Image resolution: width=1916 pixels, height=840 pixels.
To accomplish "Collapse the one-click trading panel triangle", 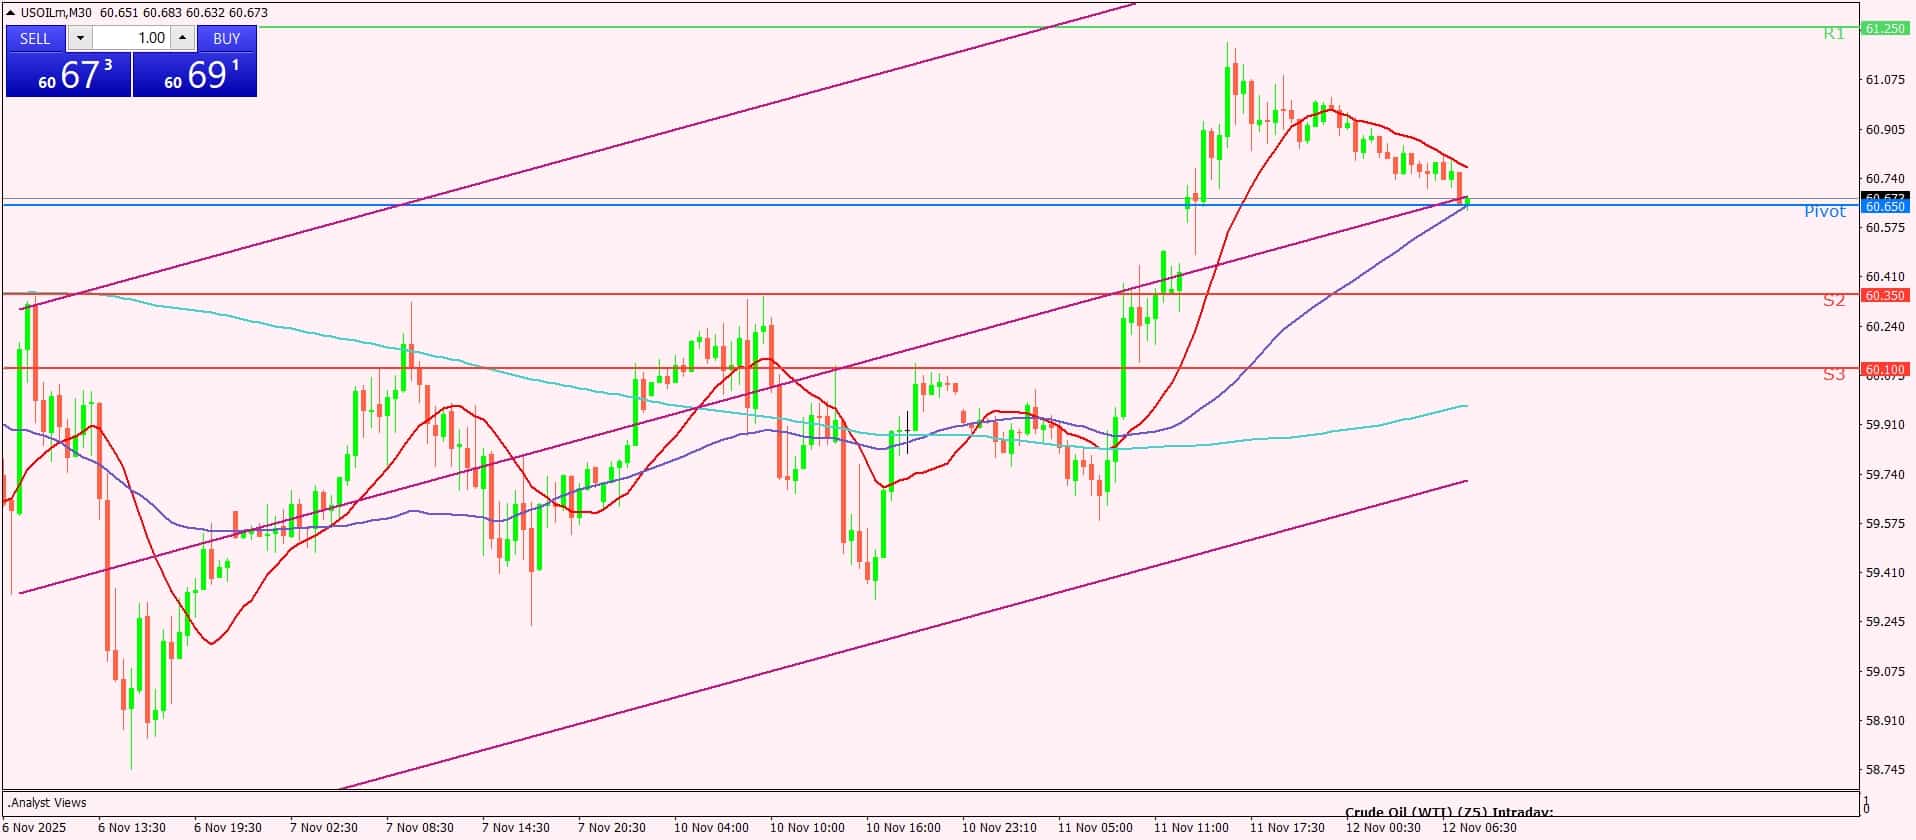I will [x=11, y=12].
